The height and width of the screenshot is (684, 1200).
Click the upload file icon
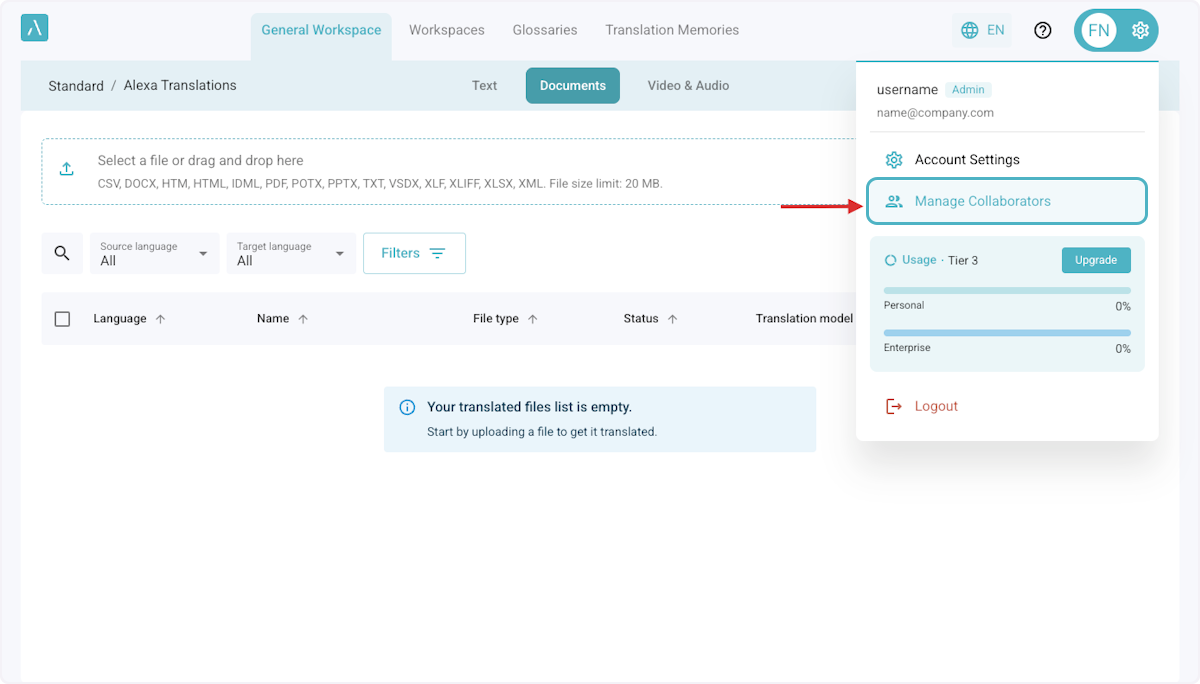66,169
